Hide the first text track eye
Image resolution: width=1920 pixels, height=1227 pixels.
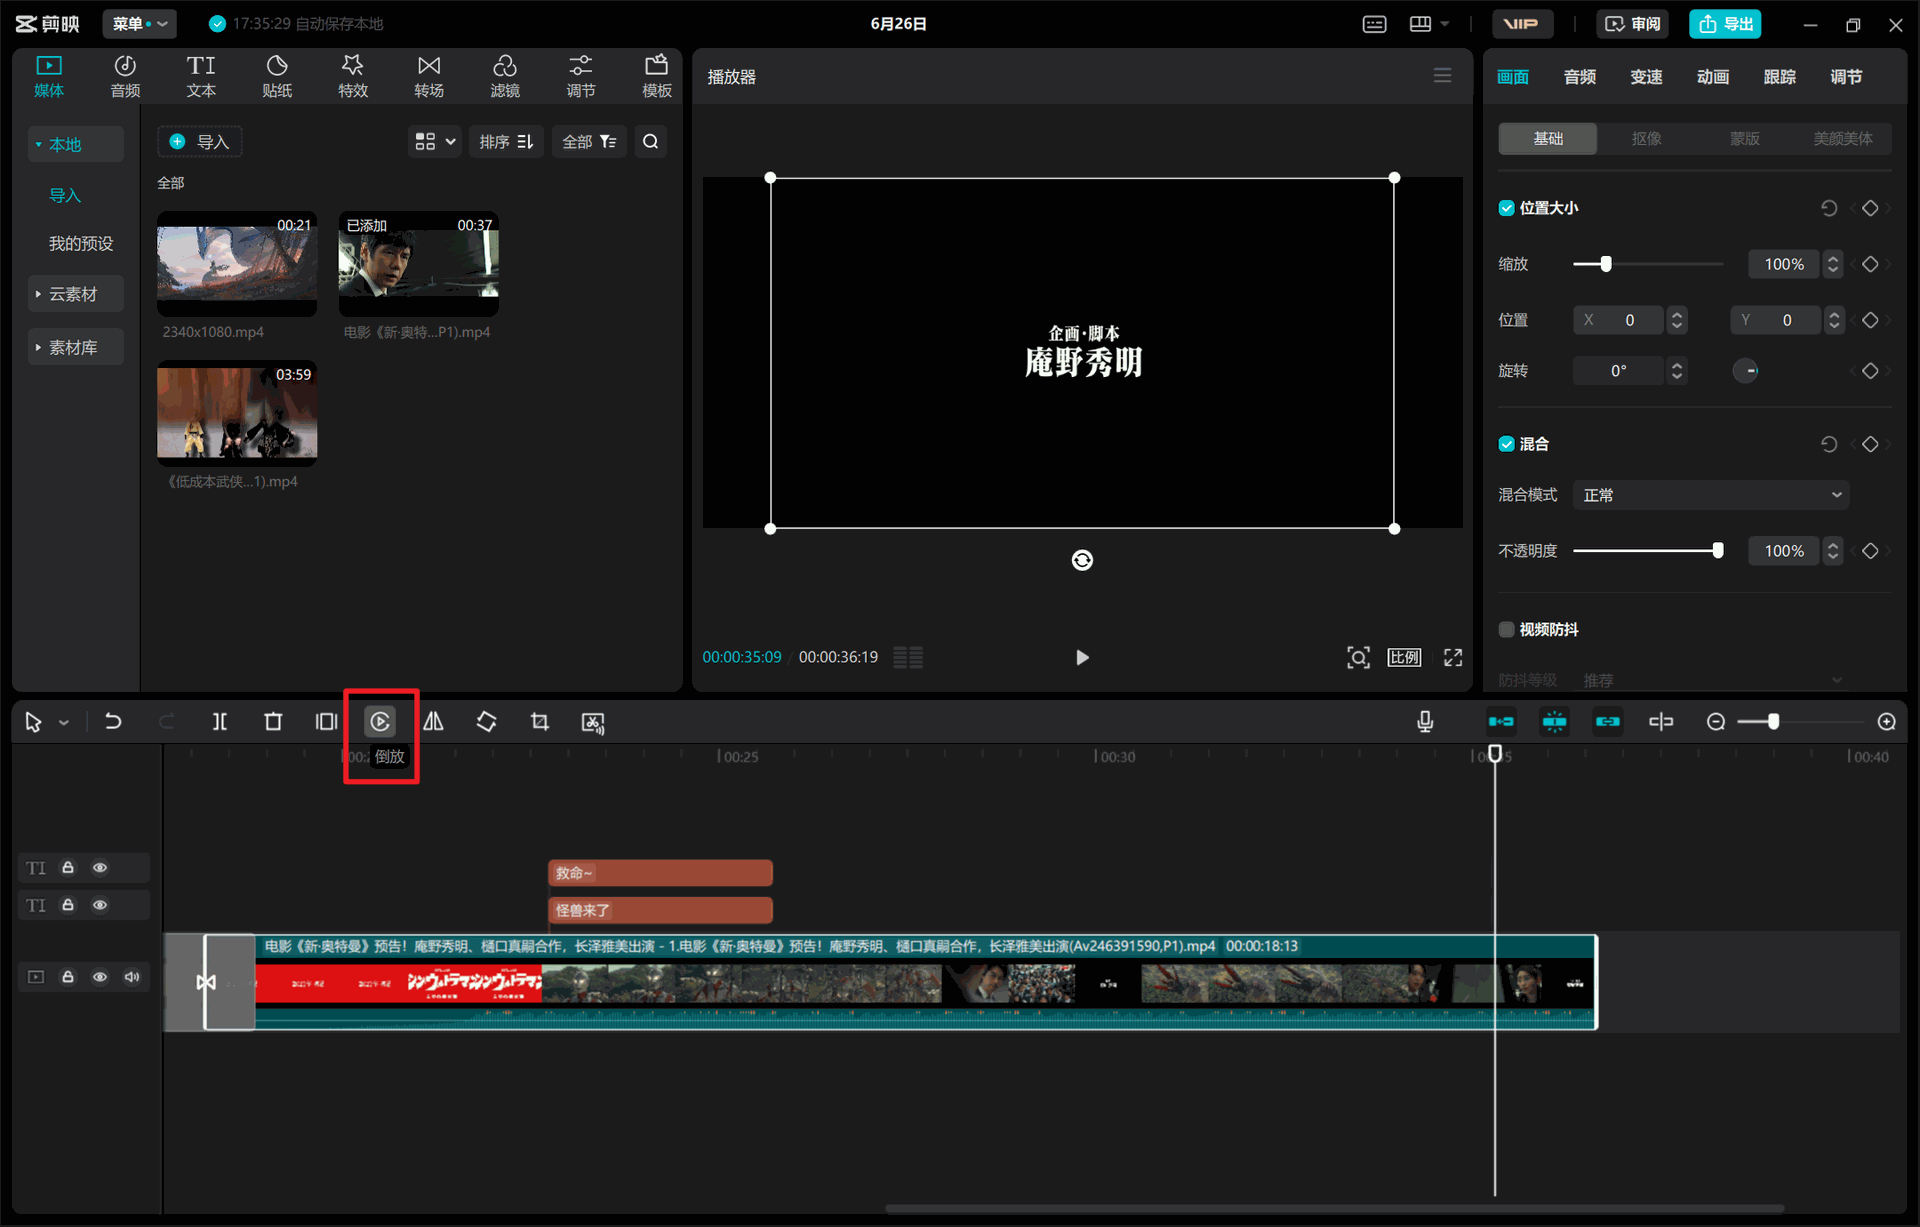[100, 868]
